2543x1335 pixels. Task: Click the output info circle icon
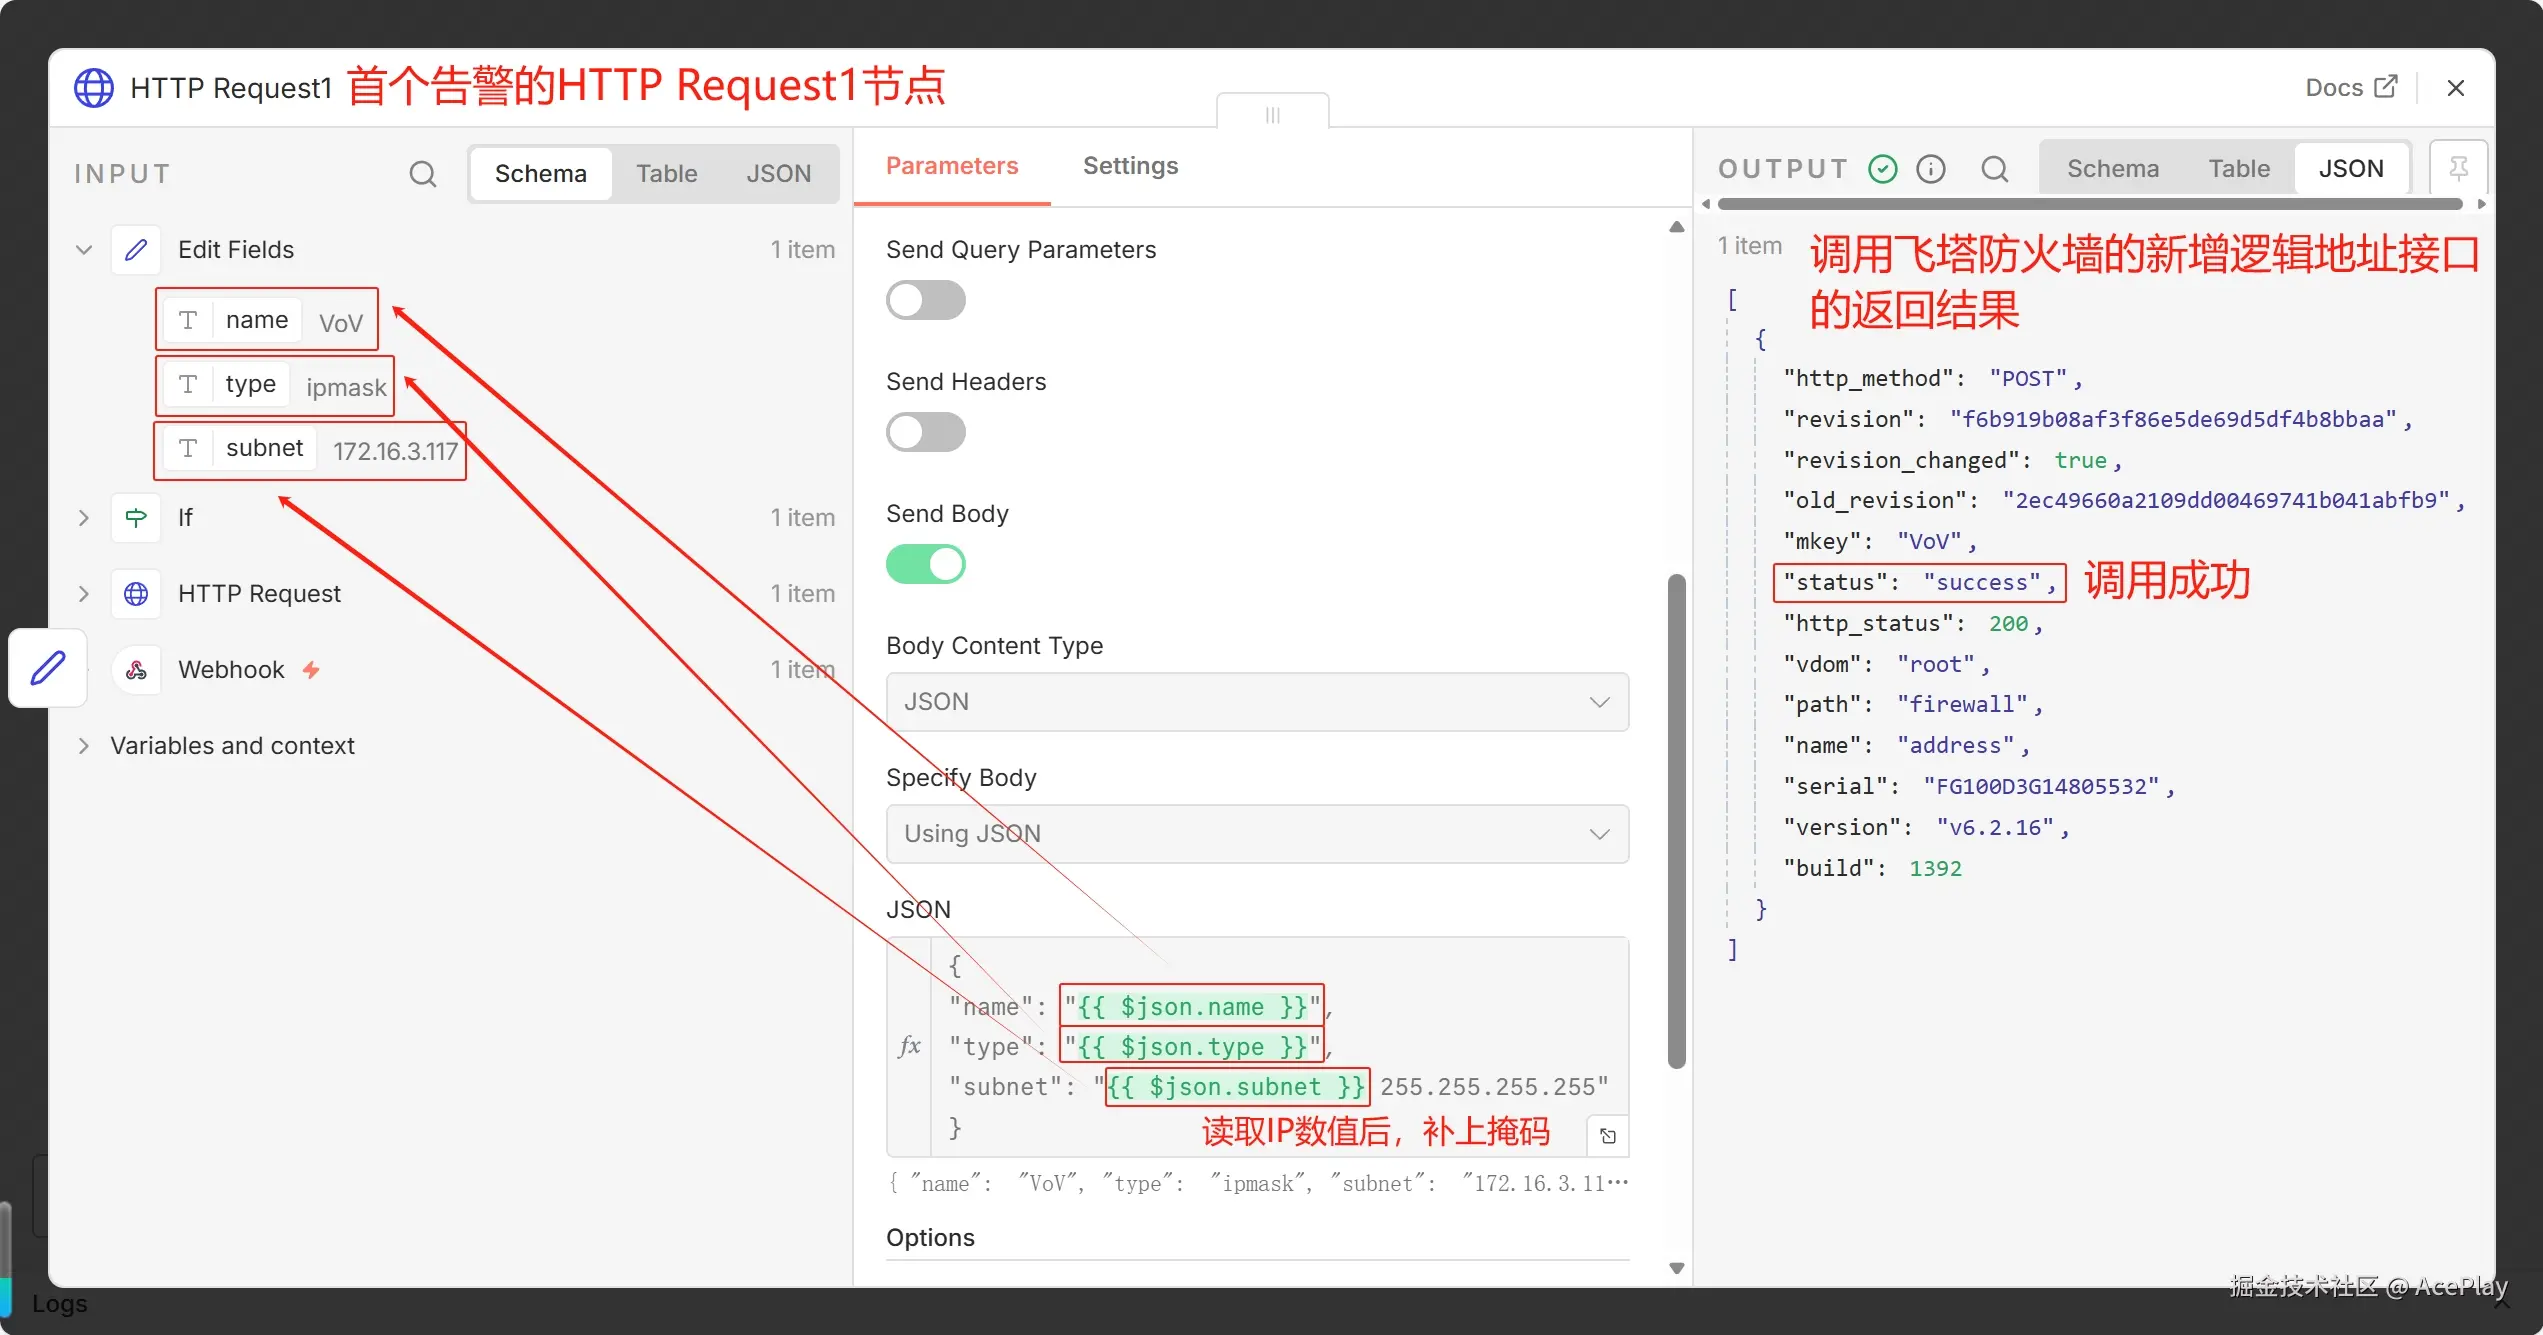[x=1931, y=169]
